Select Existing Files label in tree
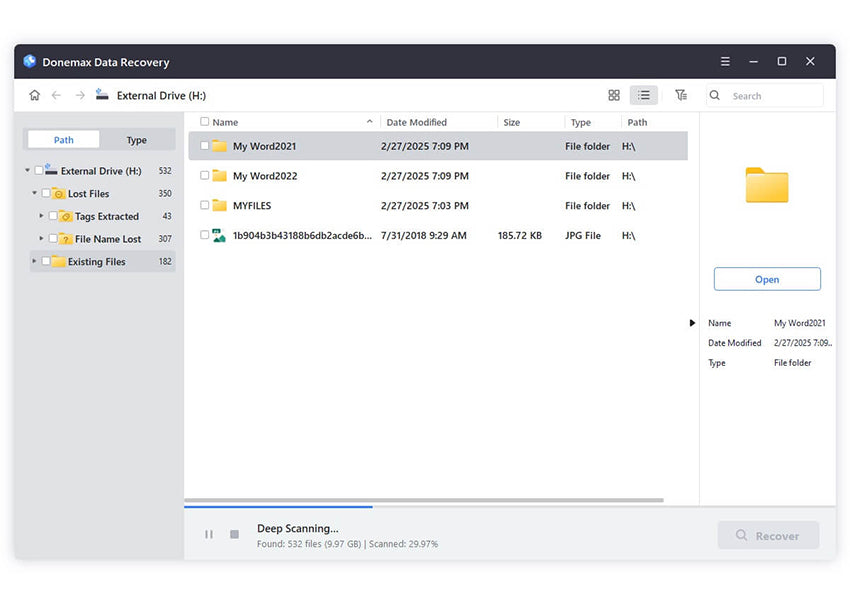 (96, 262)
